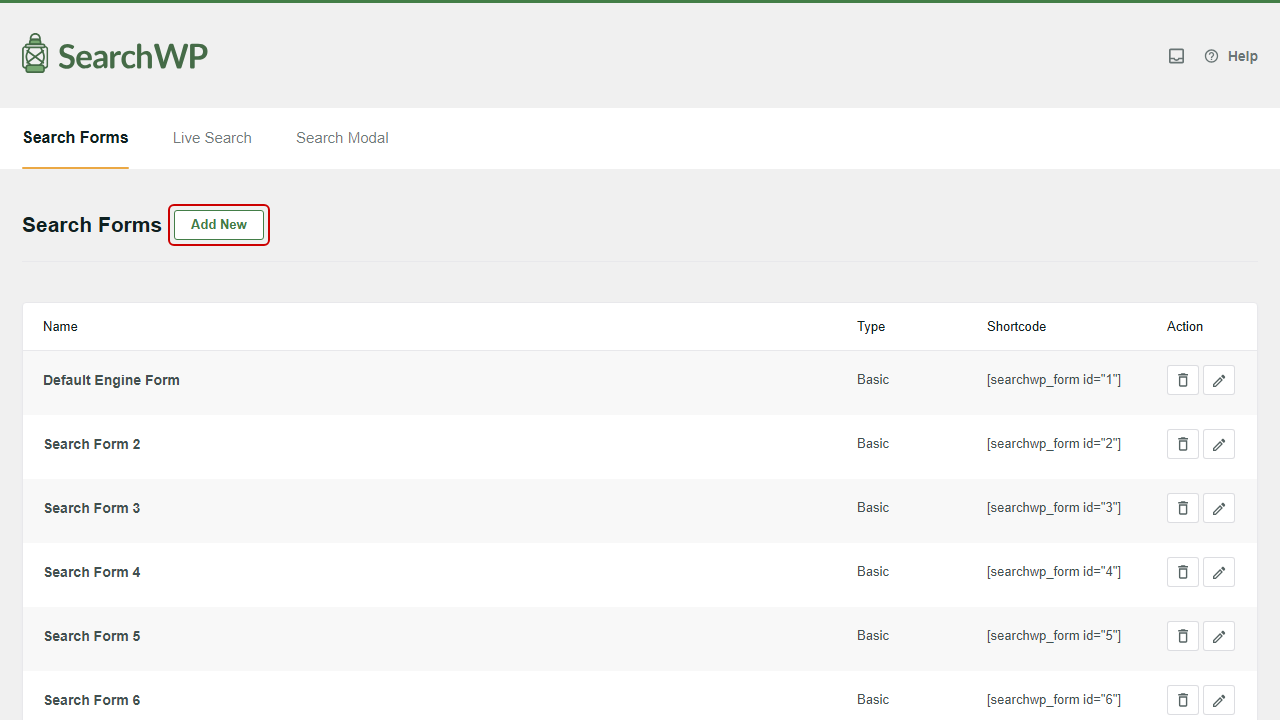Open Search Form 3 by name

92,508
